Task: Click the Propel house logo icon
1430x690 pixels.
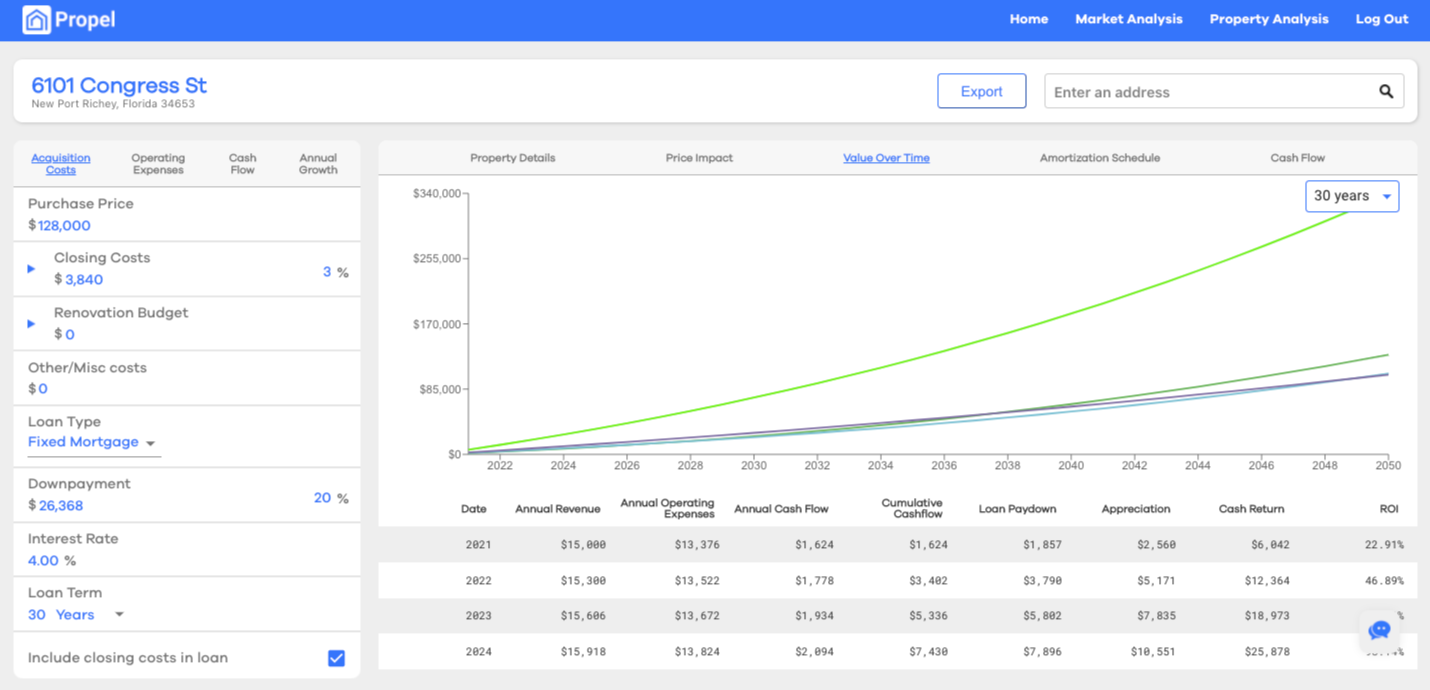Action: tap(37, 20)
